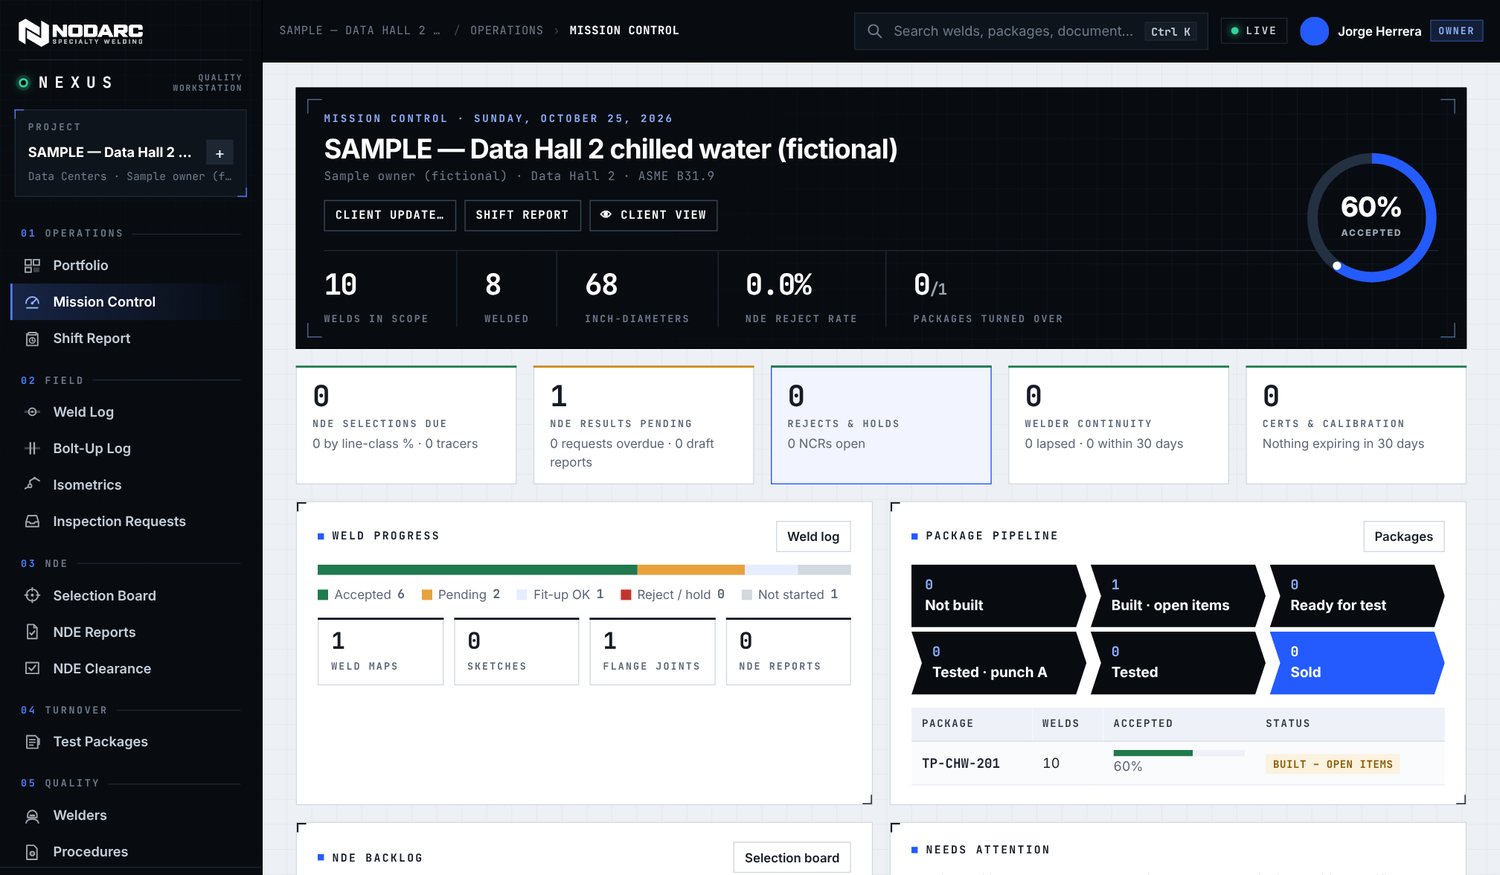Select the NDE Results Pending card

644,425
